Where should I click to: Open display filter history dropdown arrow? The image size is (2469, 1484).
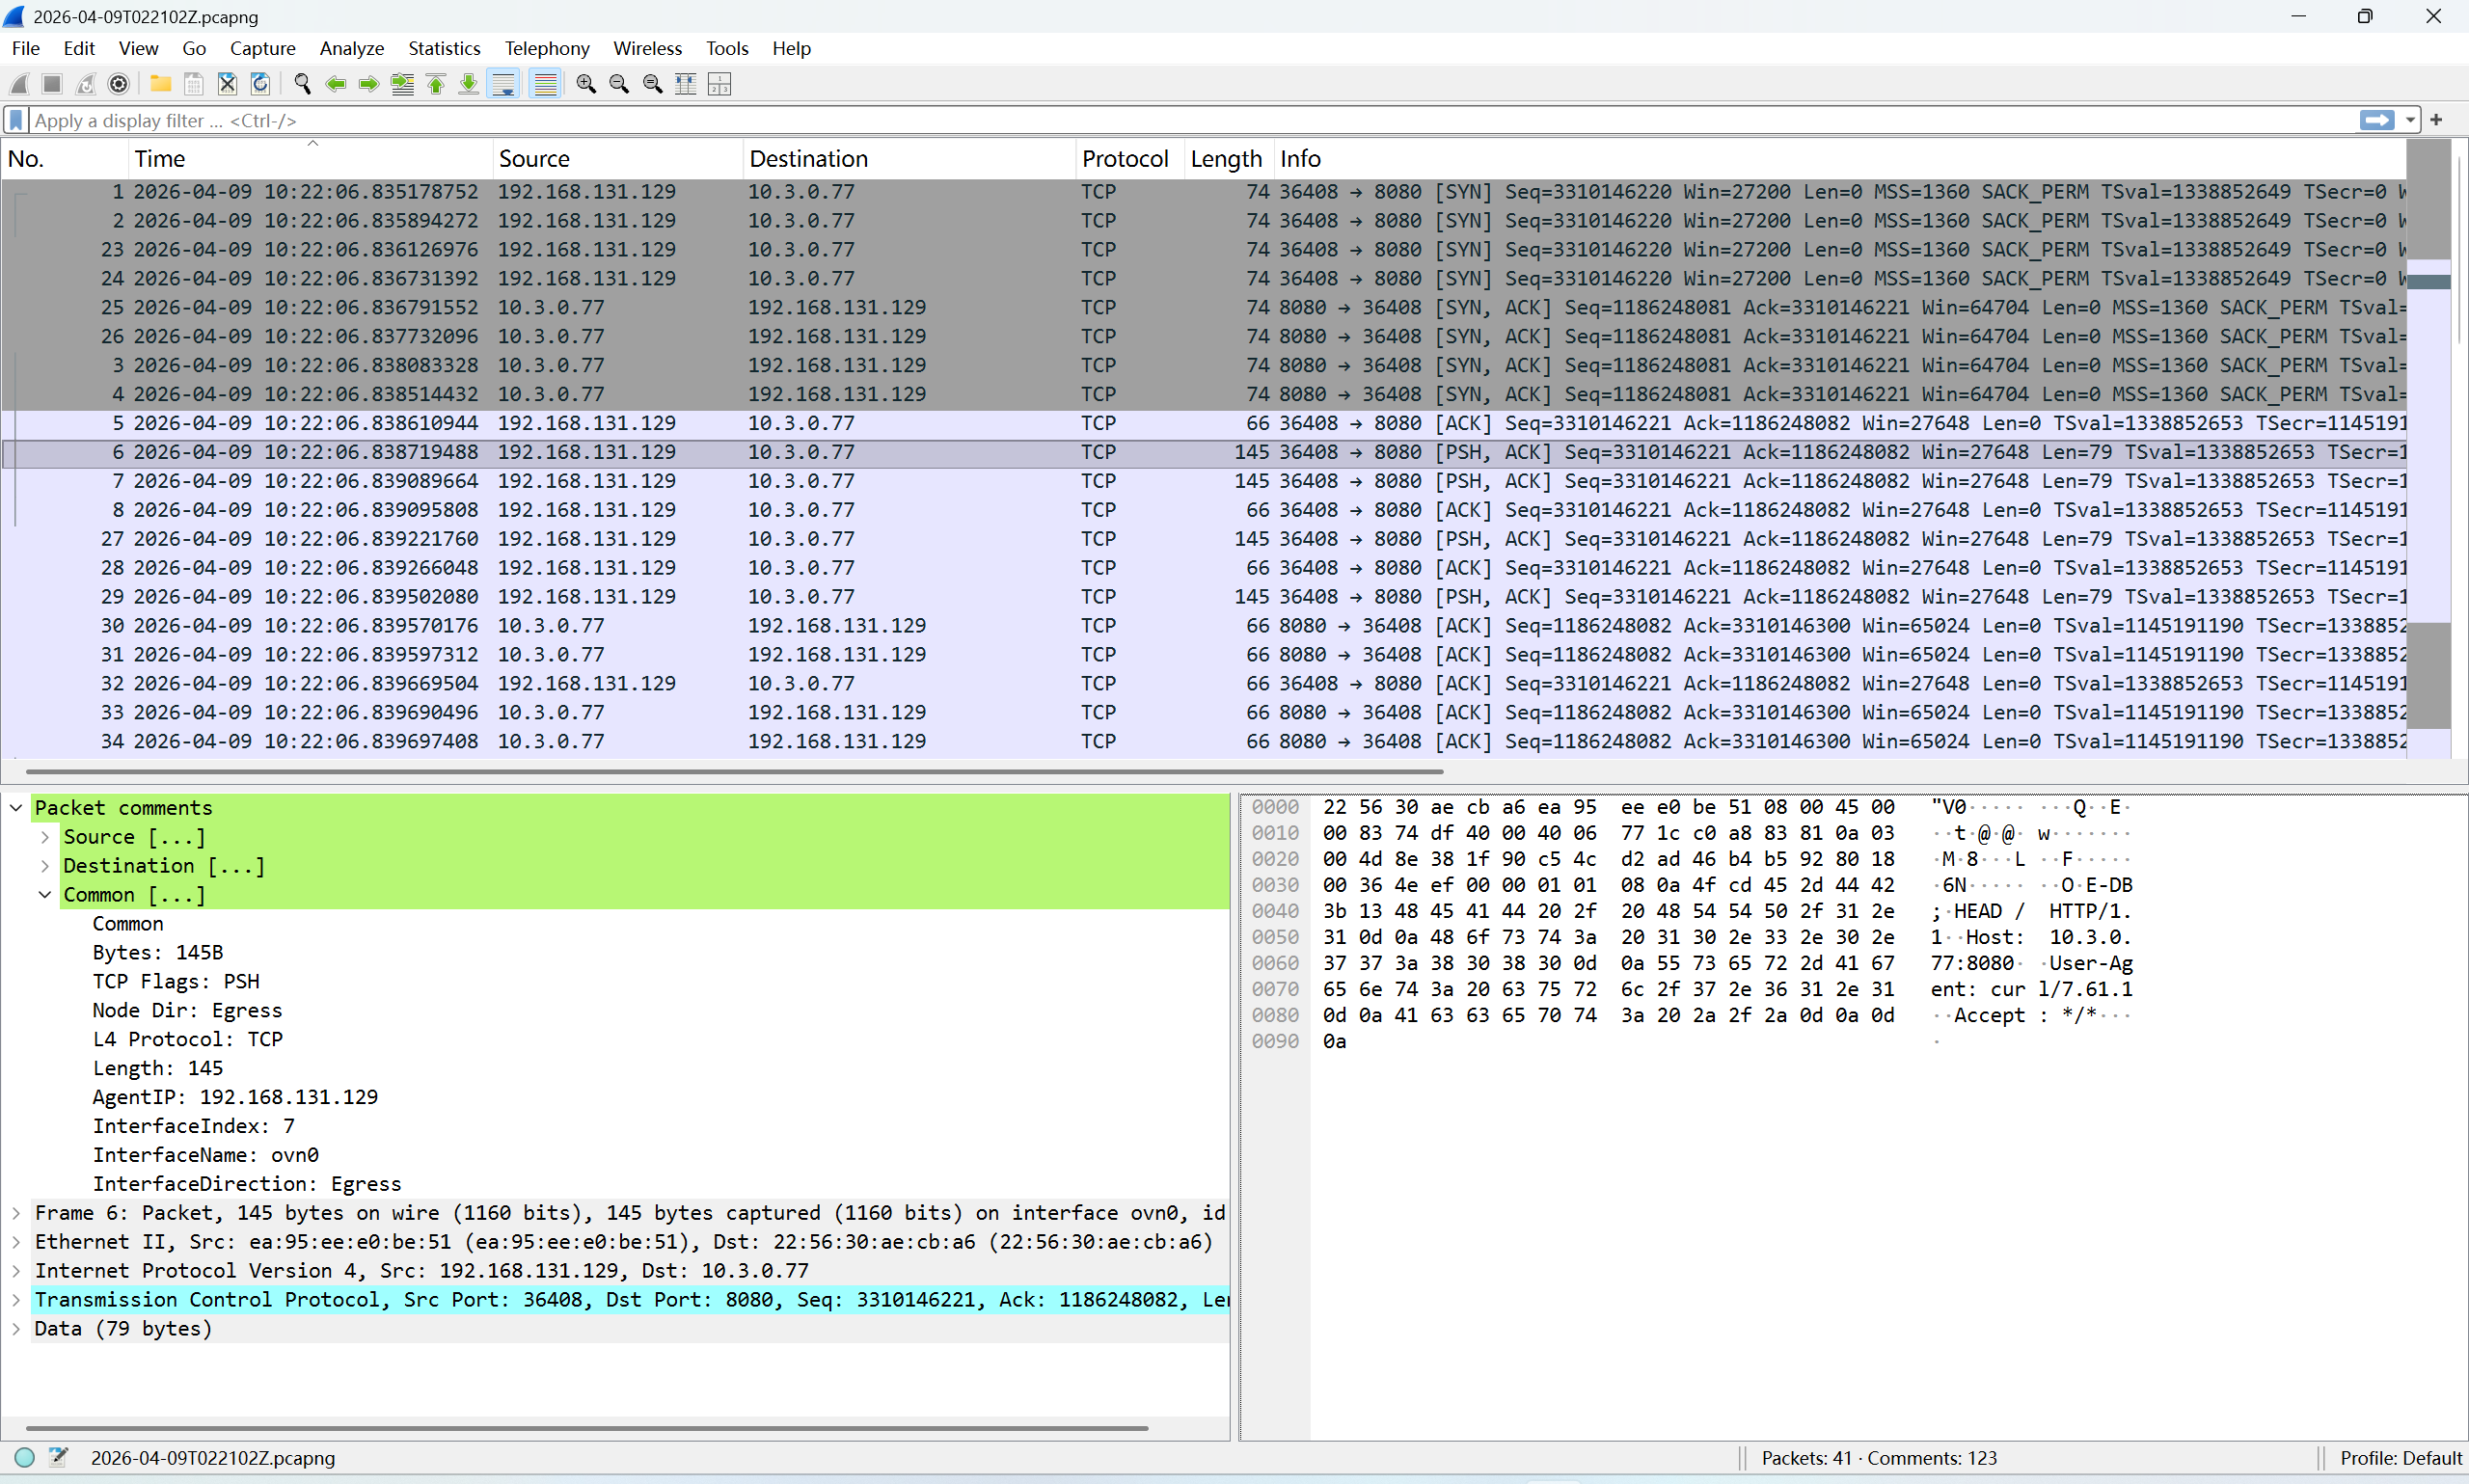tap(2410, 120)
